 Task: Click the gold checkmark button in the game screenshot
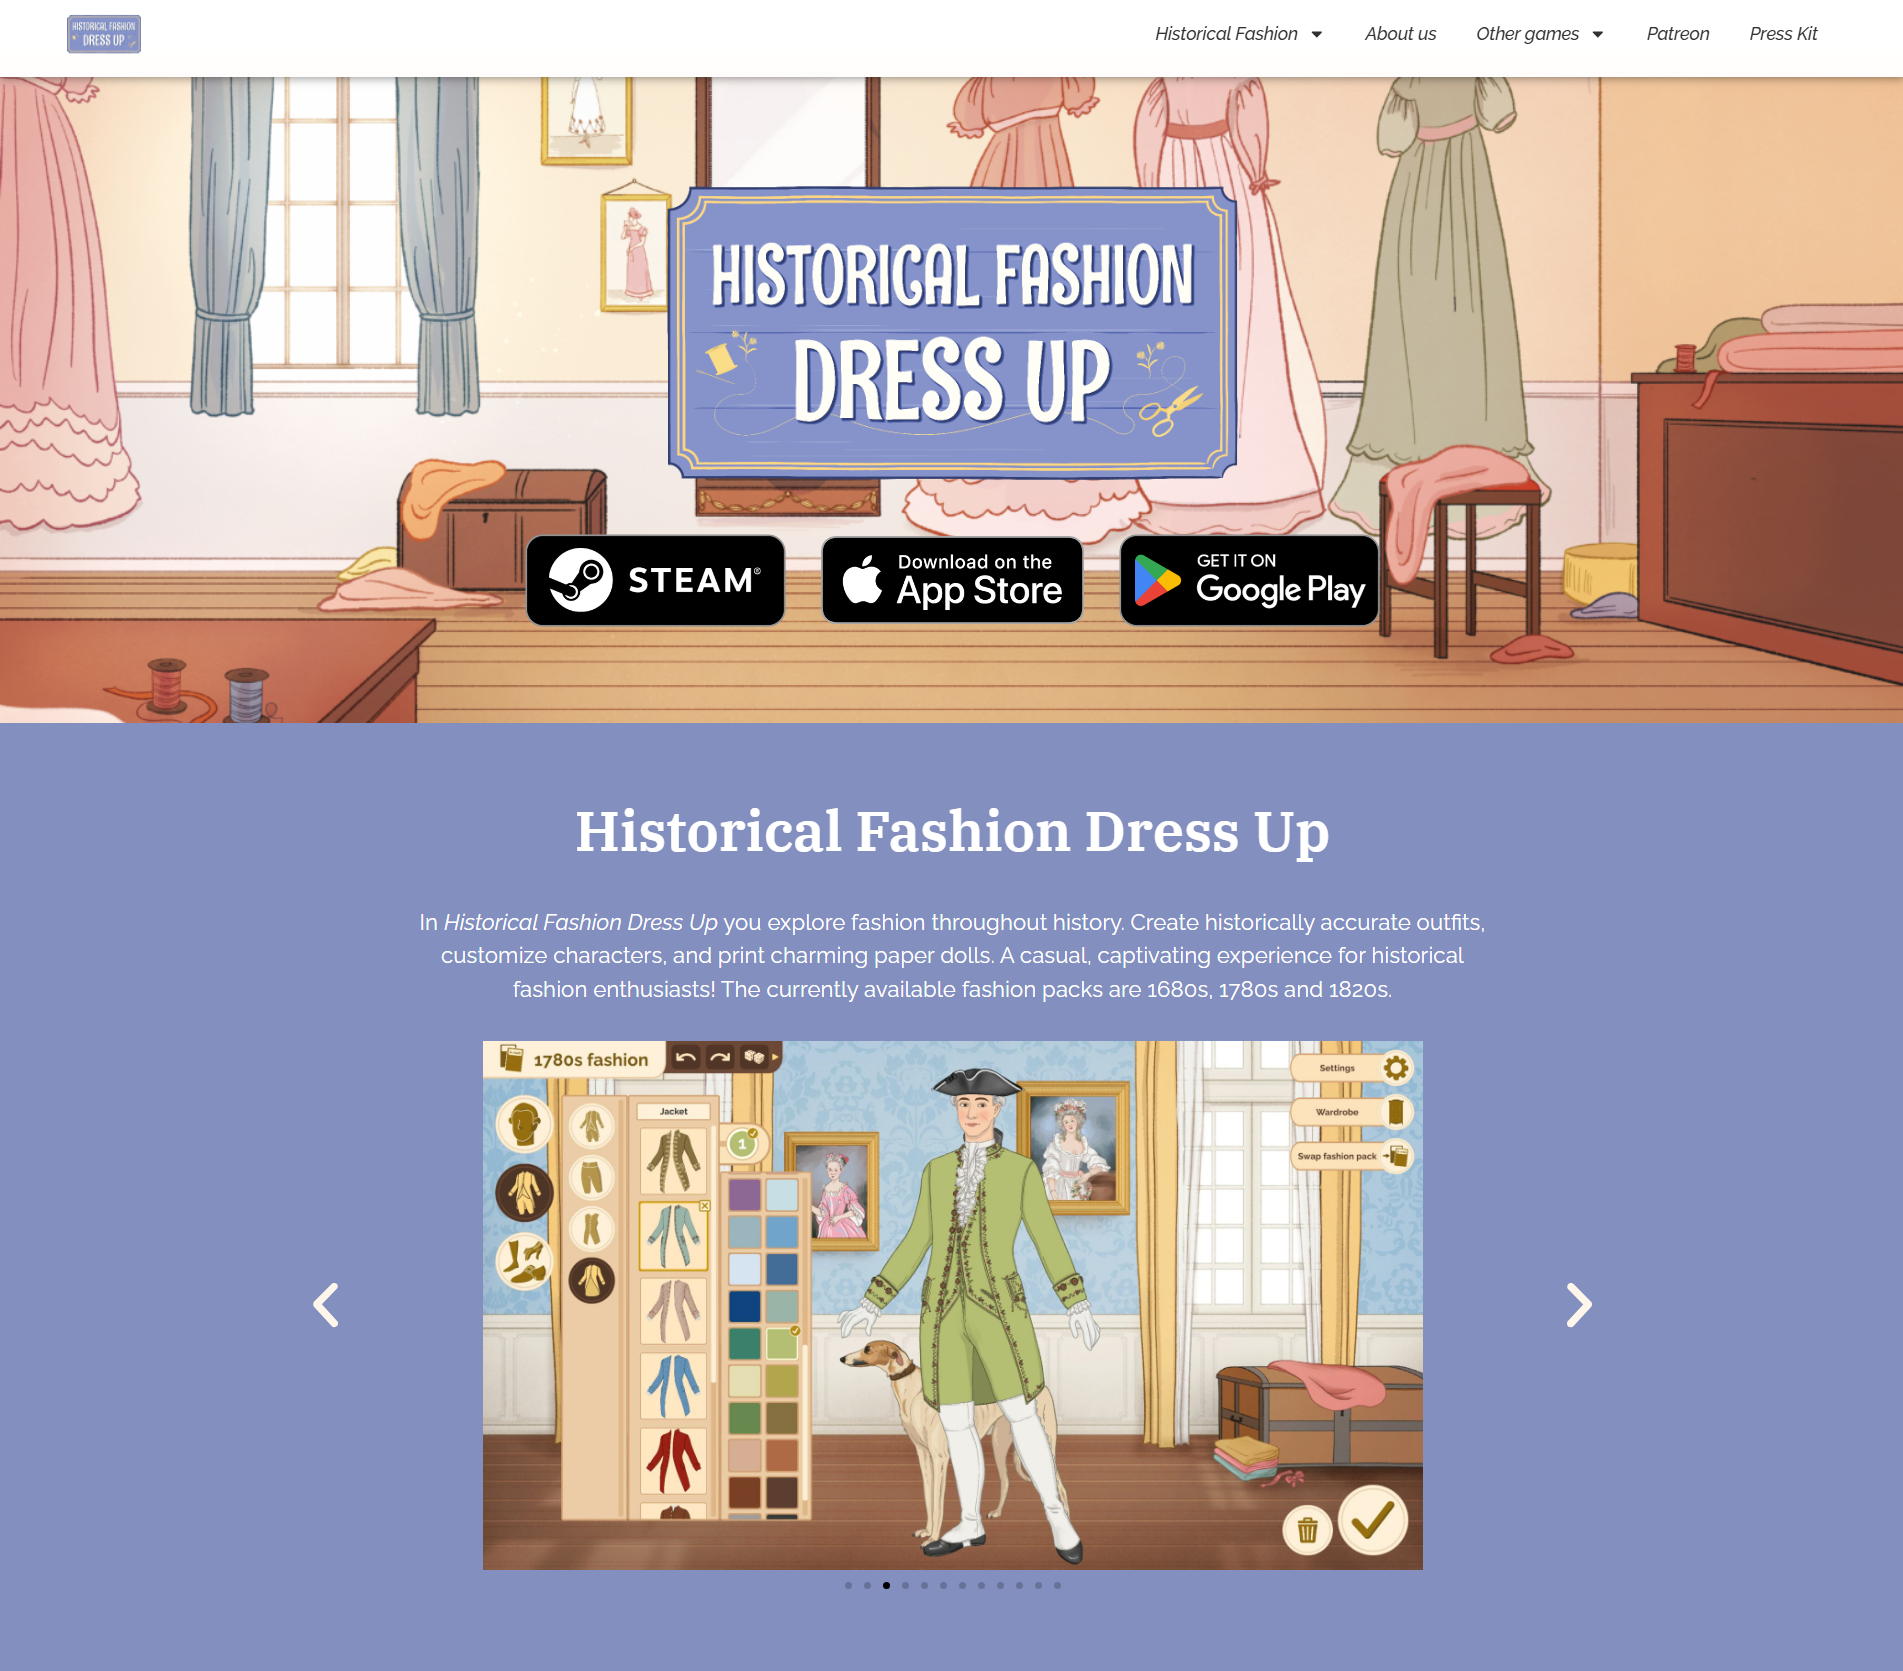click(1373, 1521)
